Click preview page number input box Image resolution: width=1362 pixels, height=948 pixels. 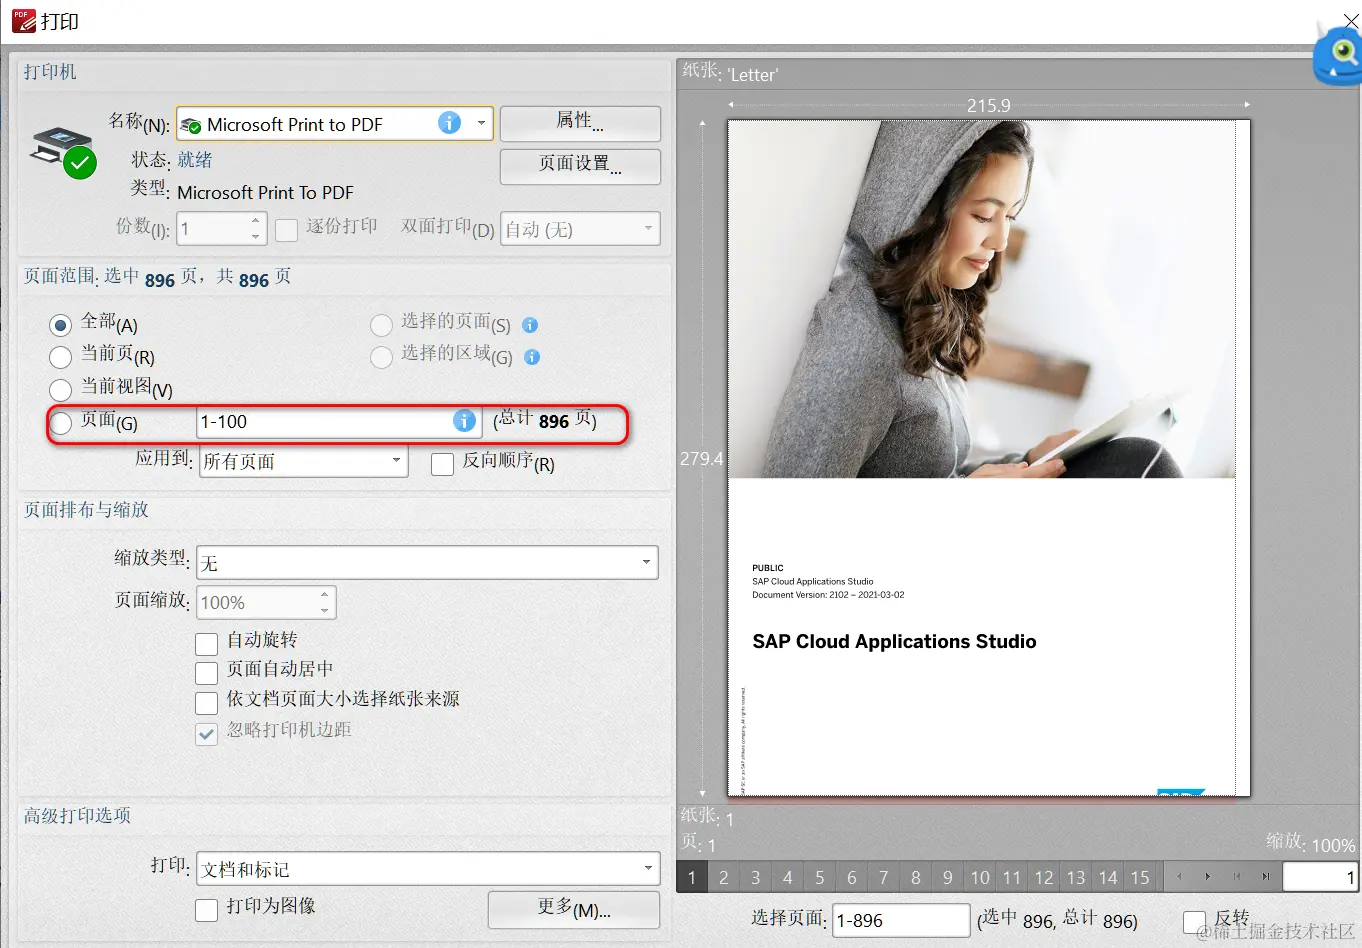tap(1320, 877)
